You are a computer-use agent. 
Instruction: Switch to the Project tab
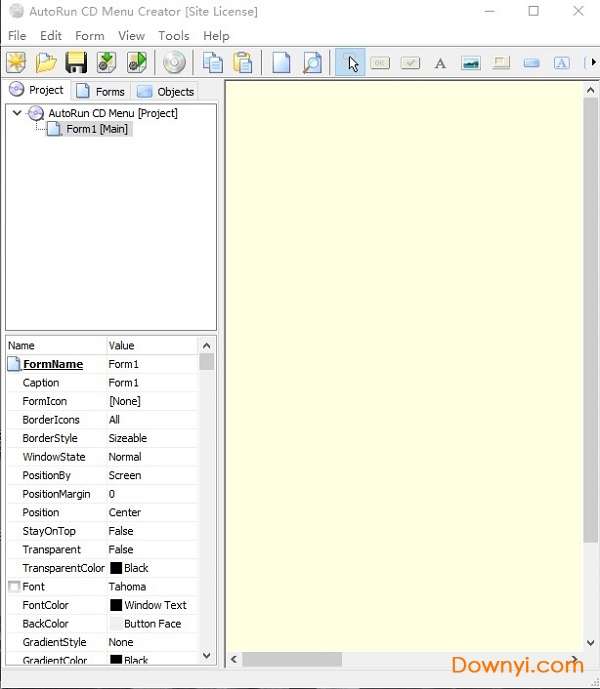[x=36, y=90]
